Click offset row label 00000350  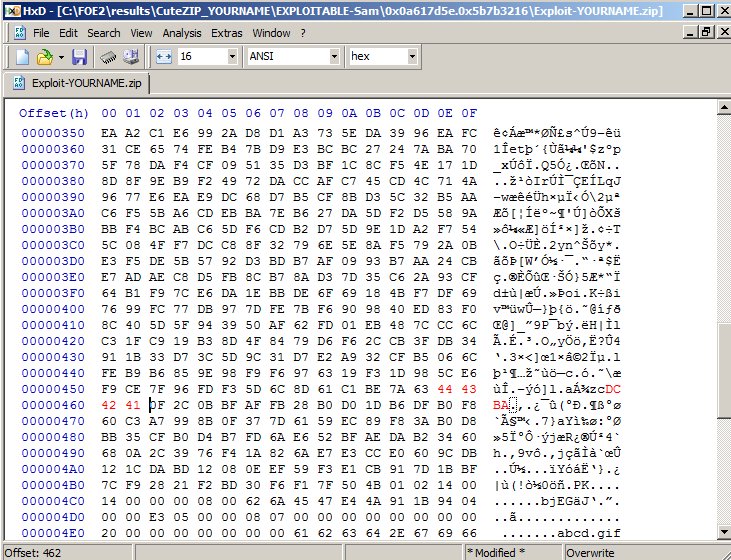53,133
